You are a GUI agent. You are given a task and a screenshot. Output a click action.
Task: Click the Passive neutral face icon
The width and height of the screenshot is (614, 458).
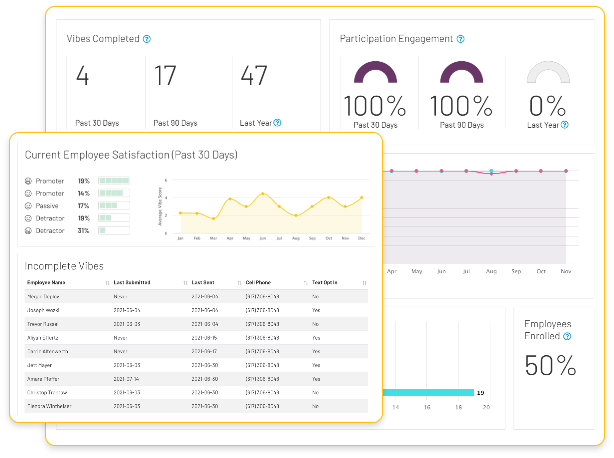tap(28, 206)
